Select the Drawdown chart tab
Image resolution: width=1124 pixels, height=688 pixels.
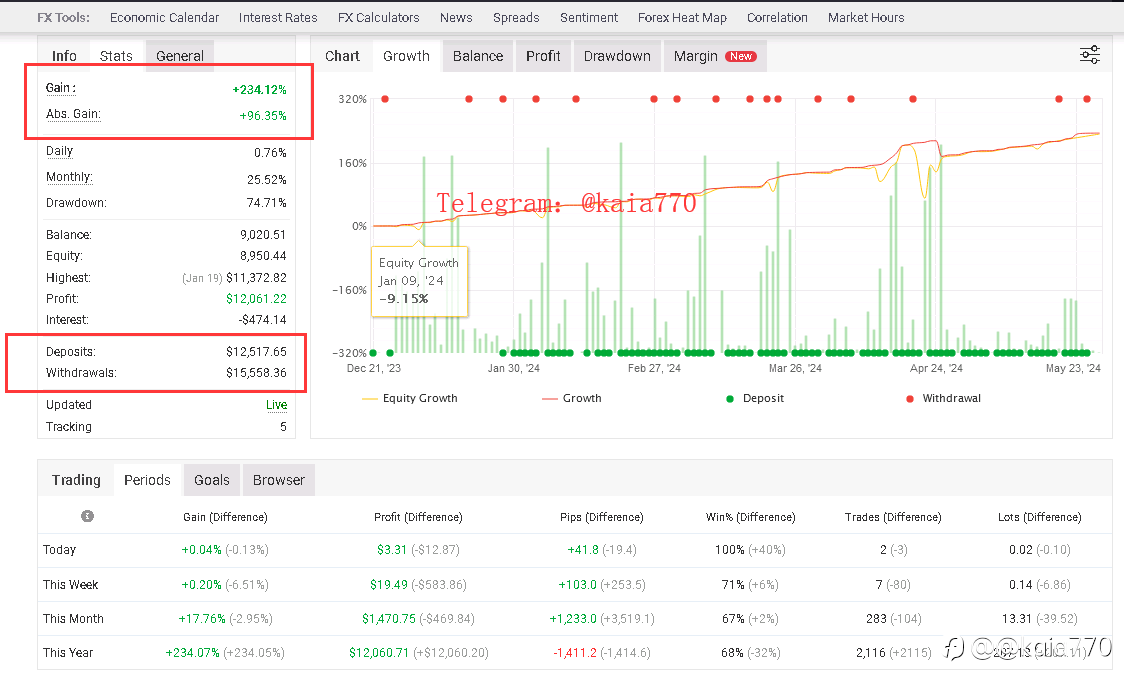(617, 56)
